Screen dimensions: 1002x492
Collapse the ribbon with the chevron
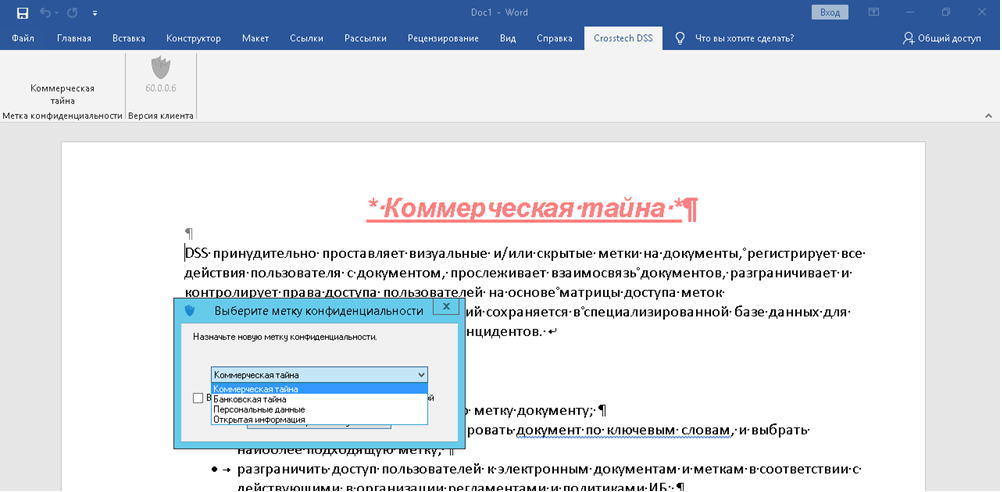(x=989, y=116)
